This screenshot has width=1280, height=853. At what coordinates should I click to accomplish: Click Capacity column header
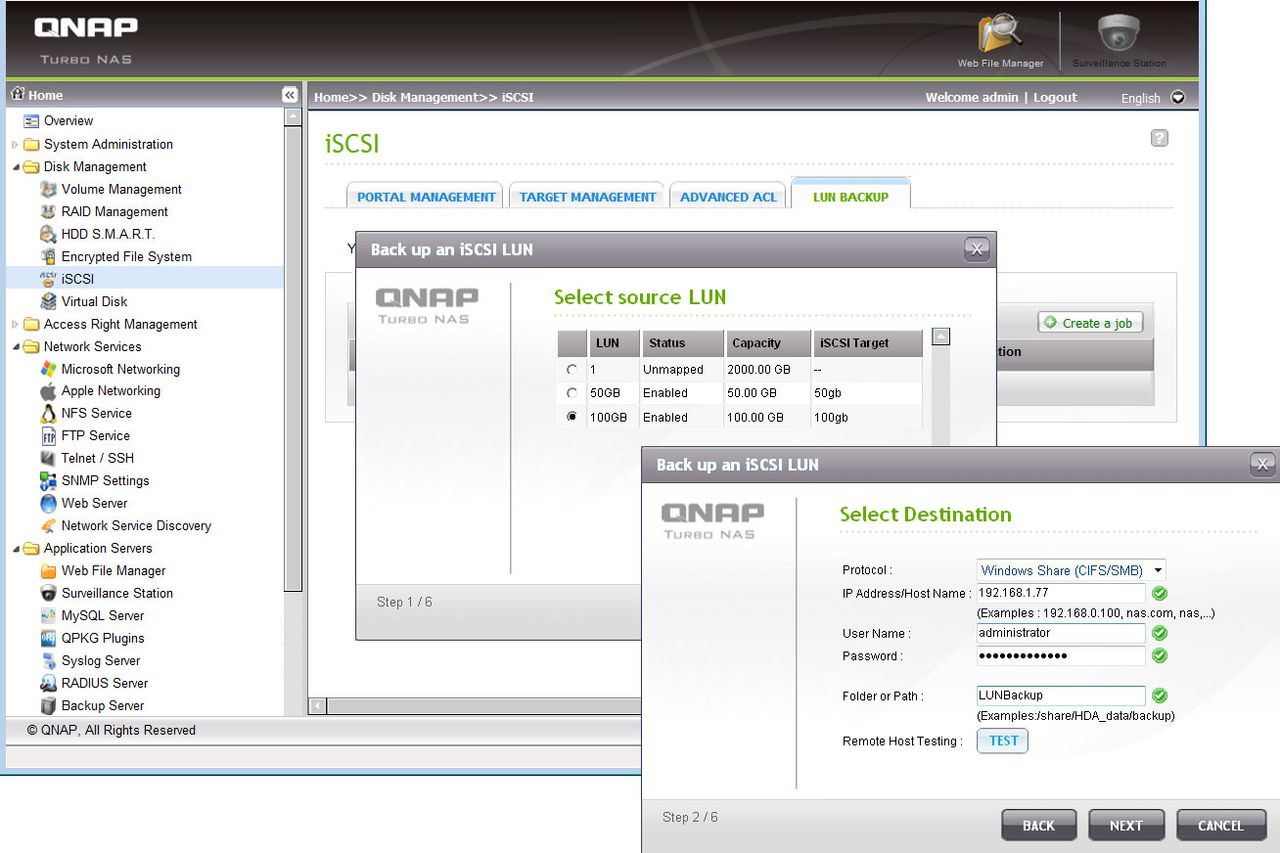coord(768,343)
